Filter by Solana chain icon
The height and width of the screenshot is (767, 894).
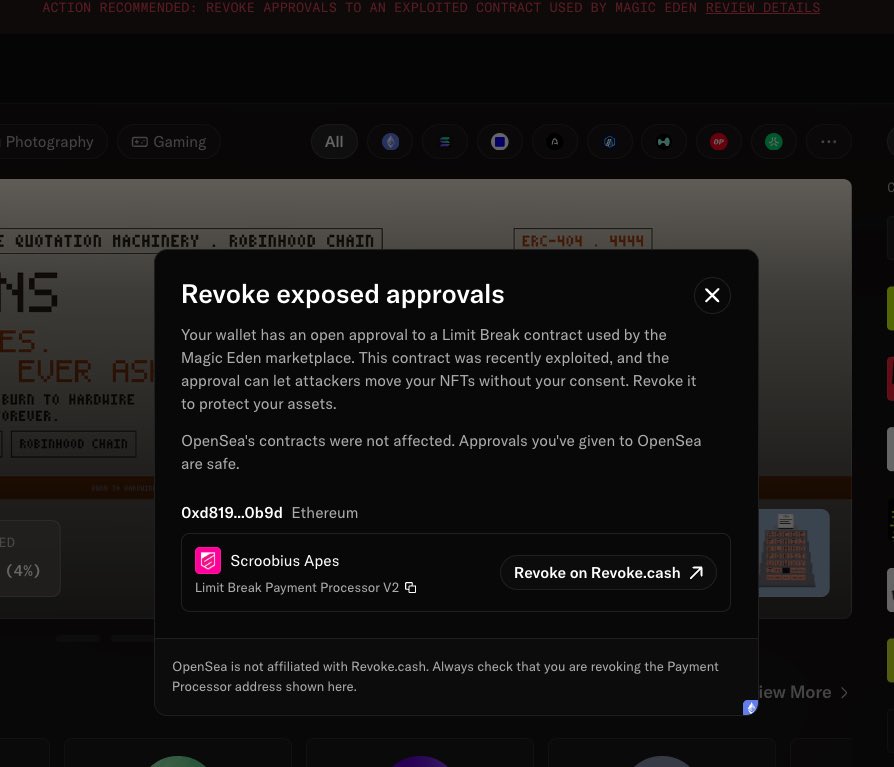pos(445,141)
